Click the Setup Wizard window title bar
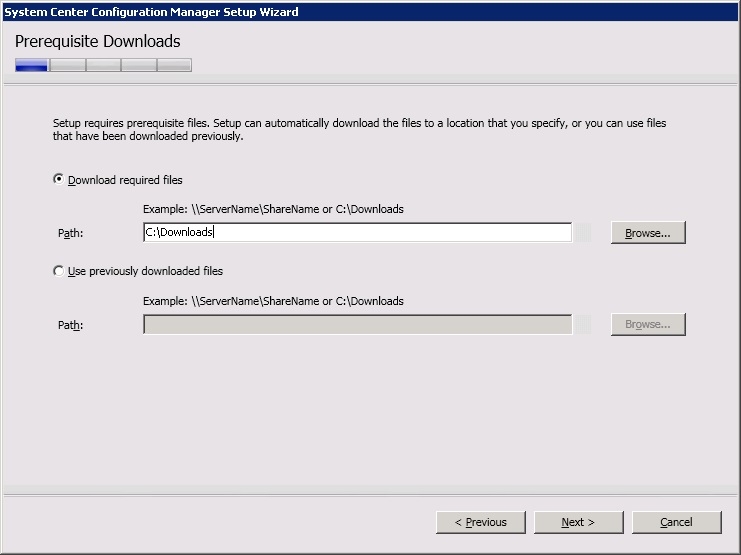The height and width of the screenshot is (555, 741). (x=370, y=11)
